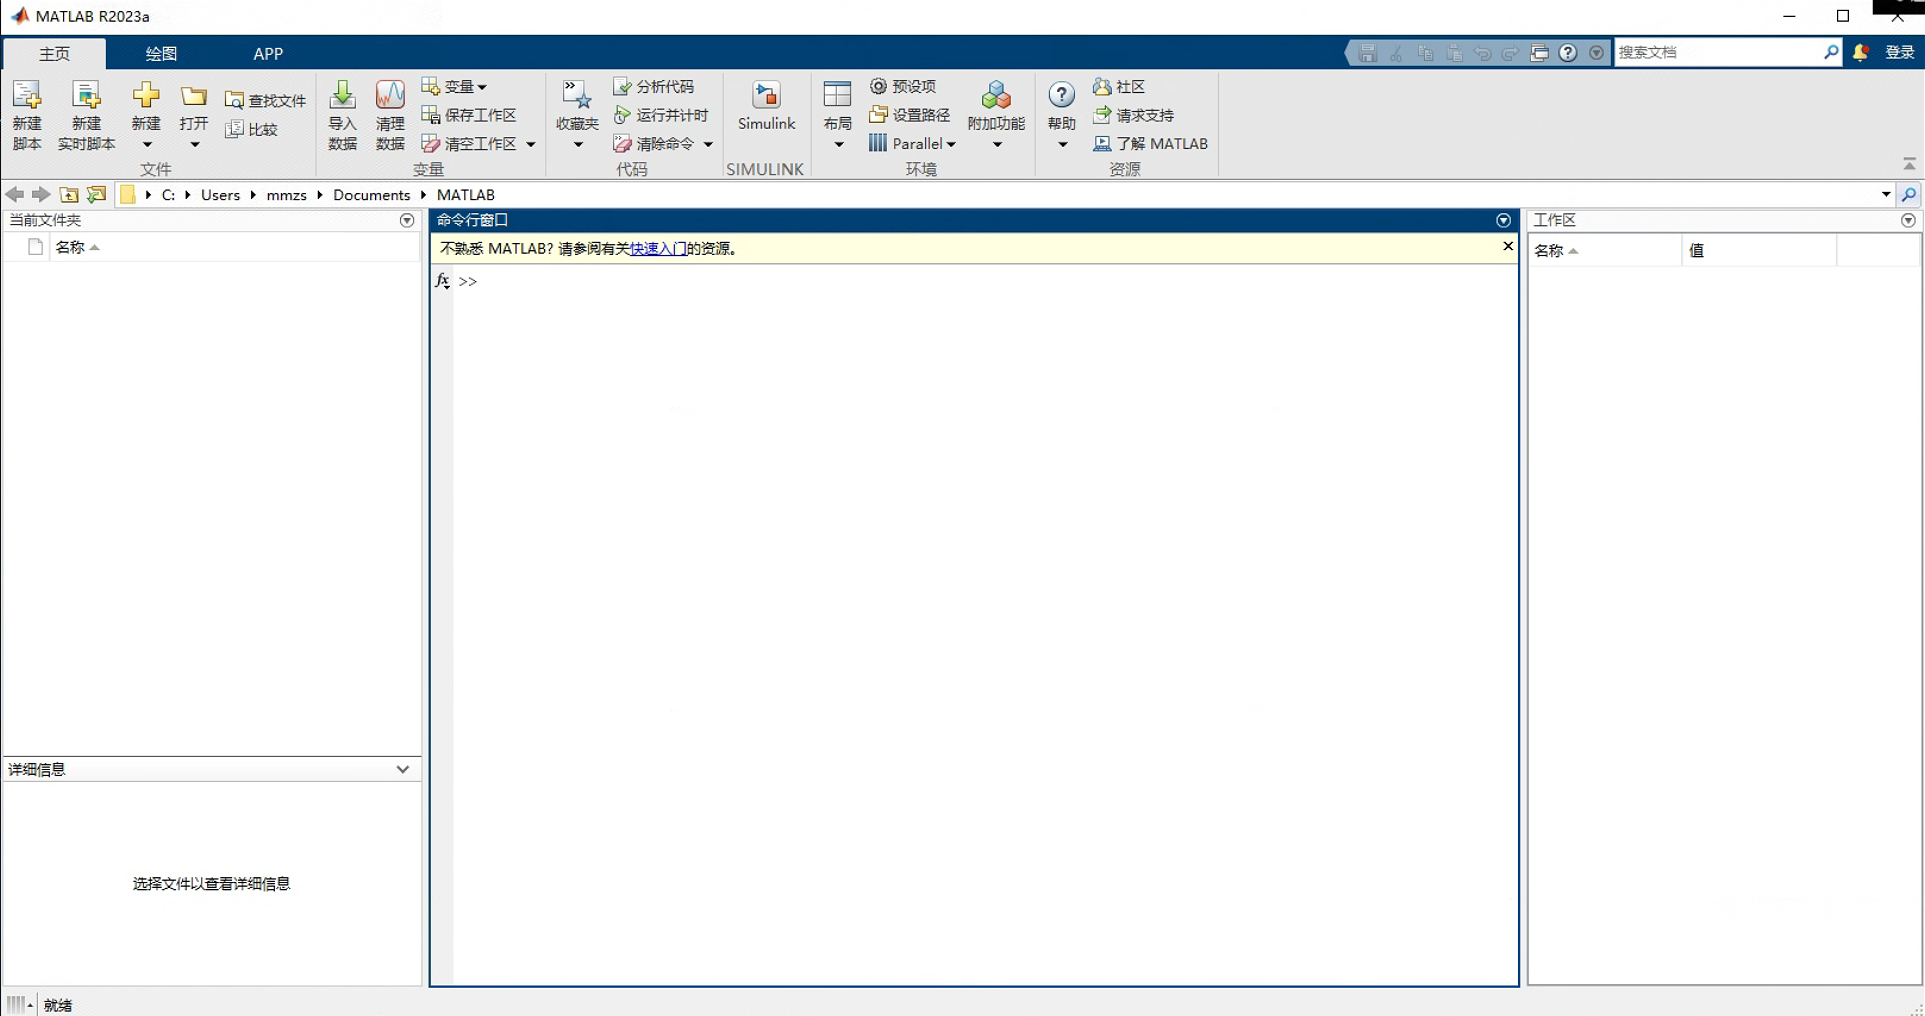Go forward with the right navigation arrow

(41, 194)
